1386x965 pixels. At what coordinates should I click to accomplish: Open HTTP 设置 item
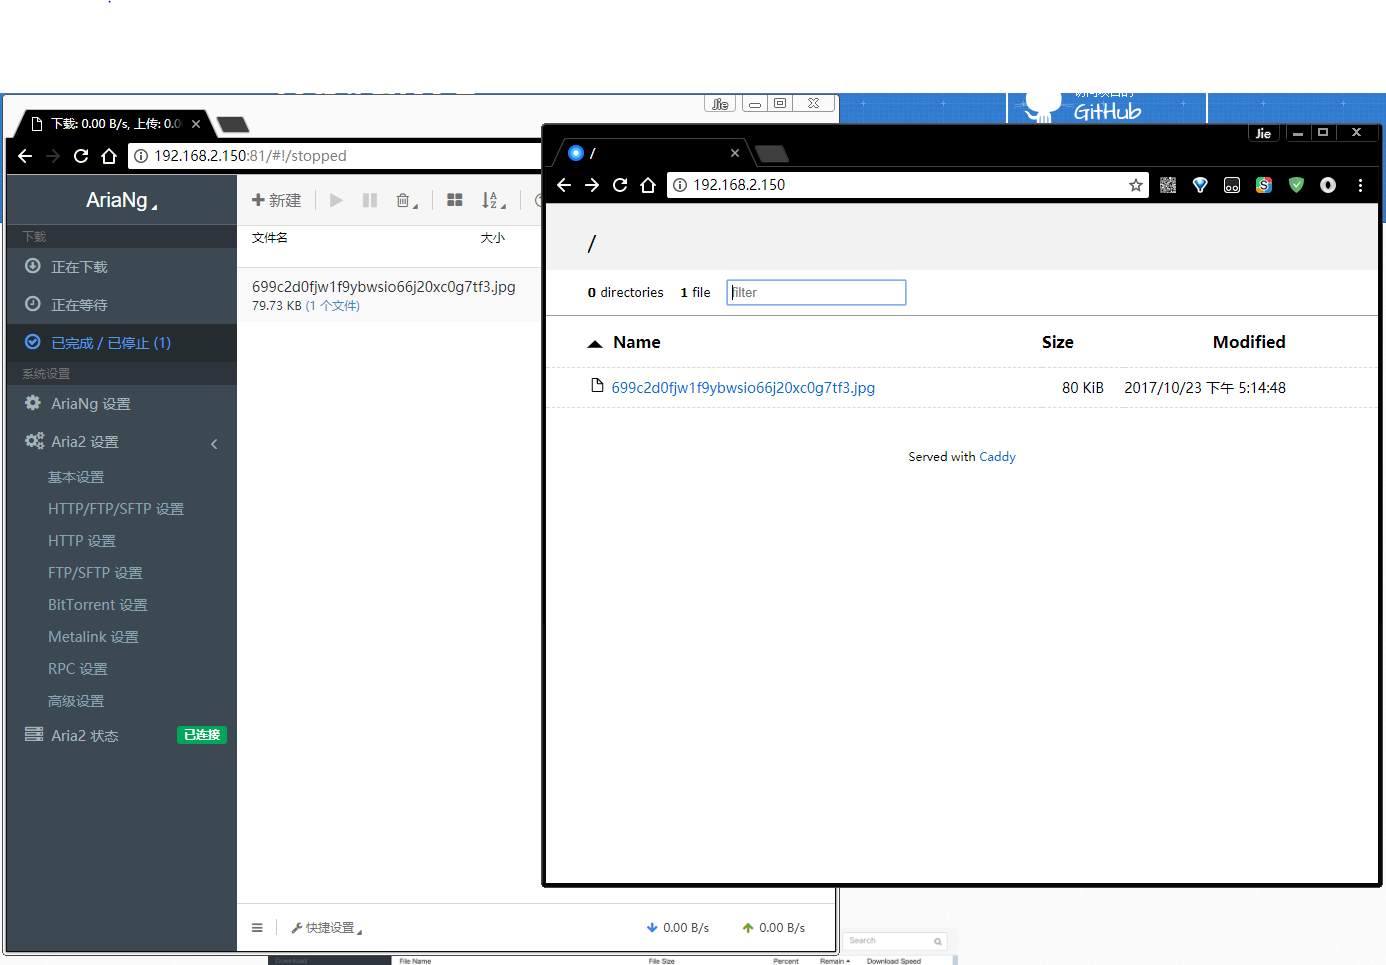click(x=82, y=541)
